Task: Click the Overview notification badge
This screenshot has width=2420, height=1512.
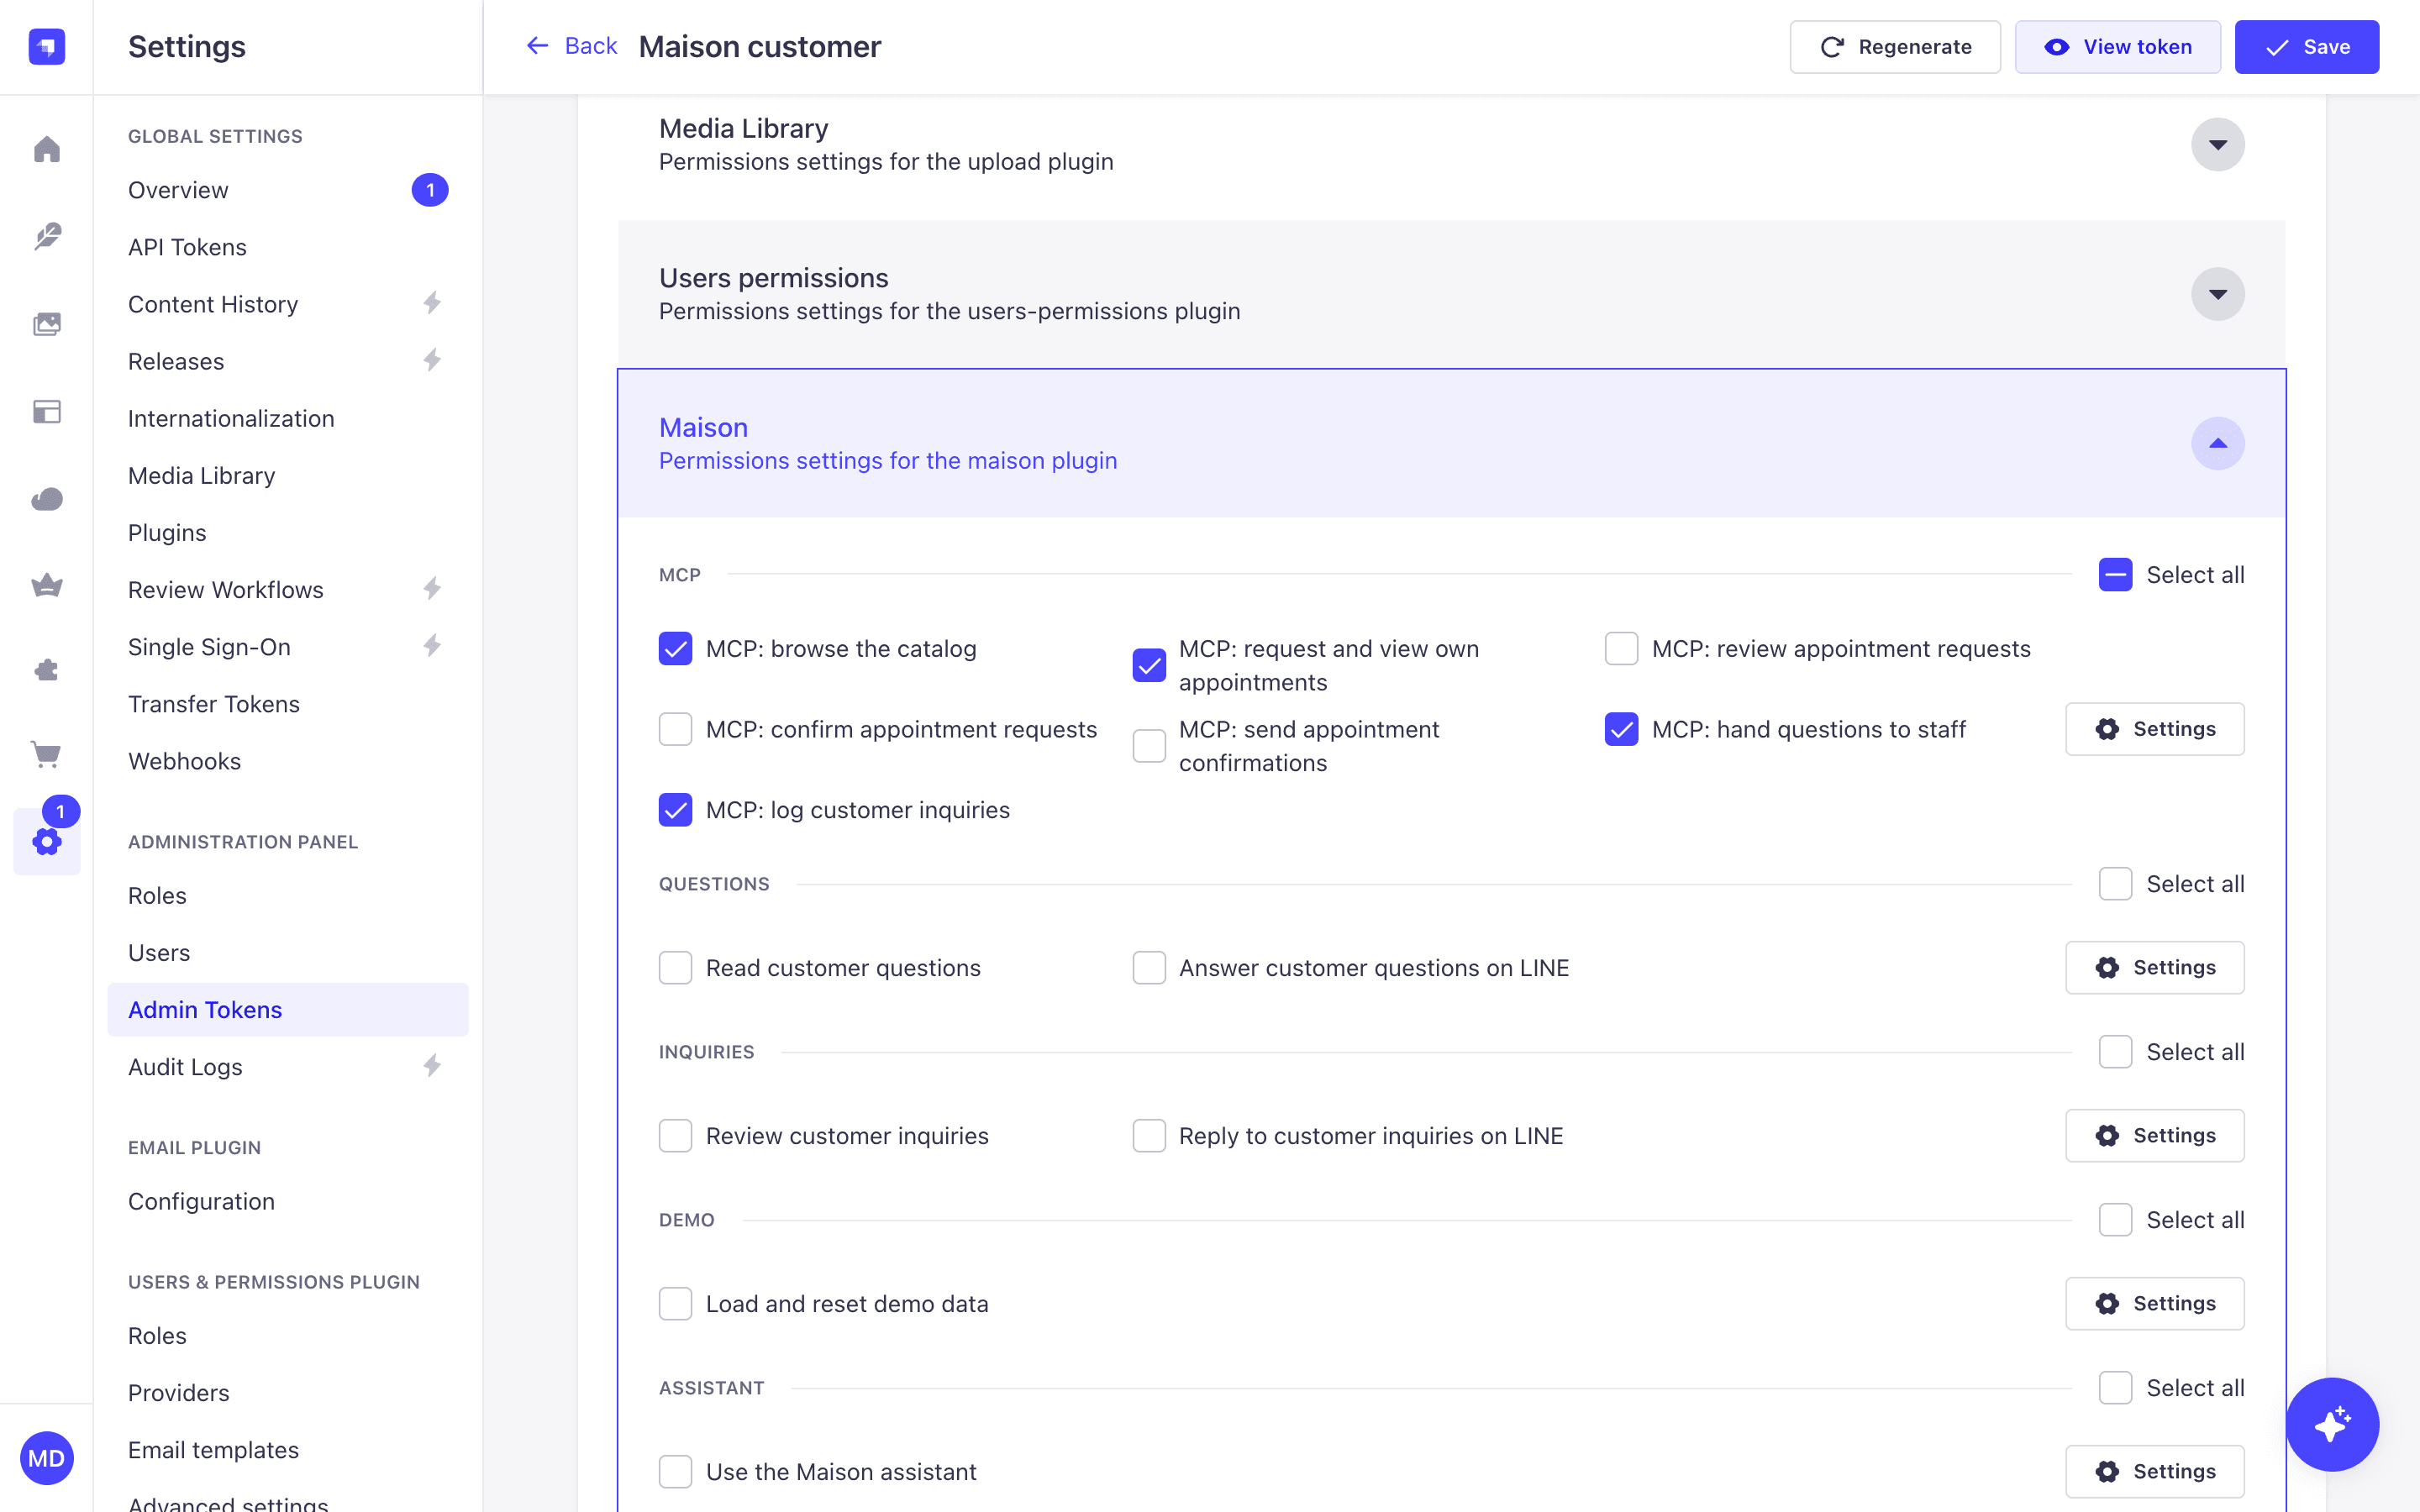Action: 430,190
